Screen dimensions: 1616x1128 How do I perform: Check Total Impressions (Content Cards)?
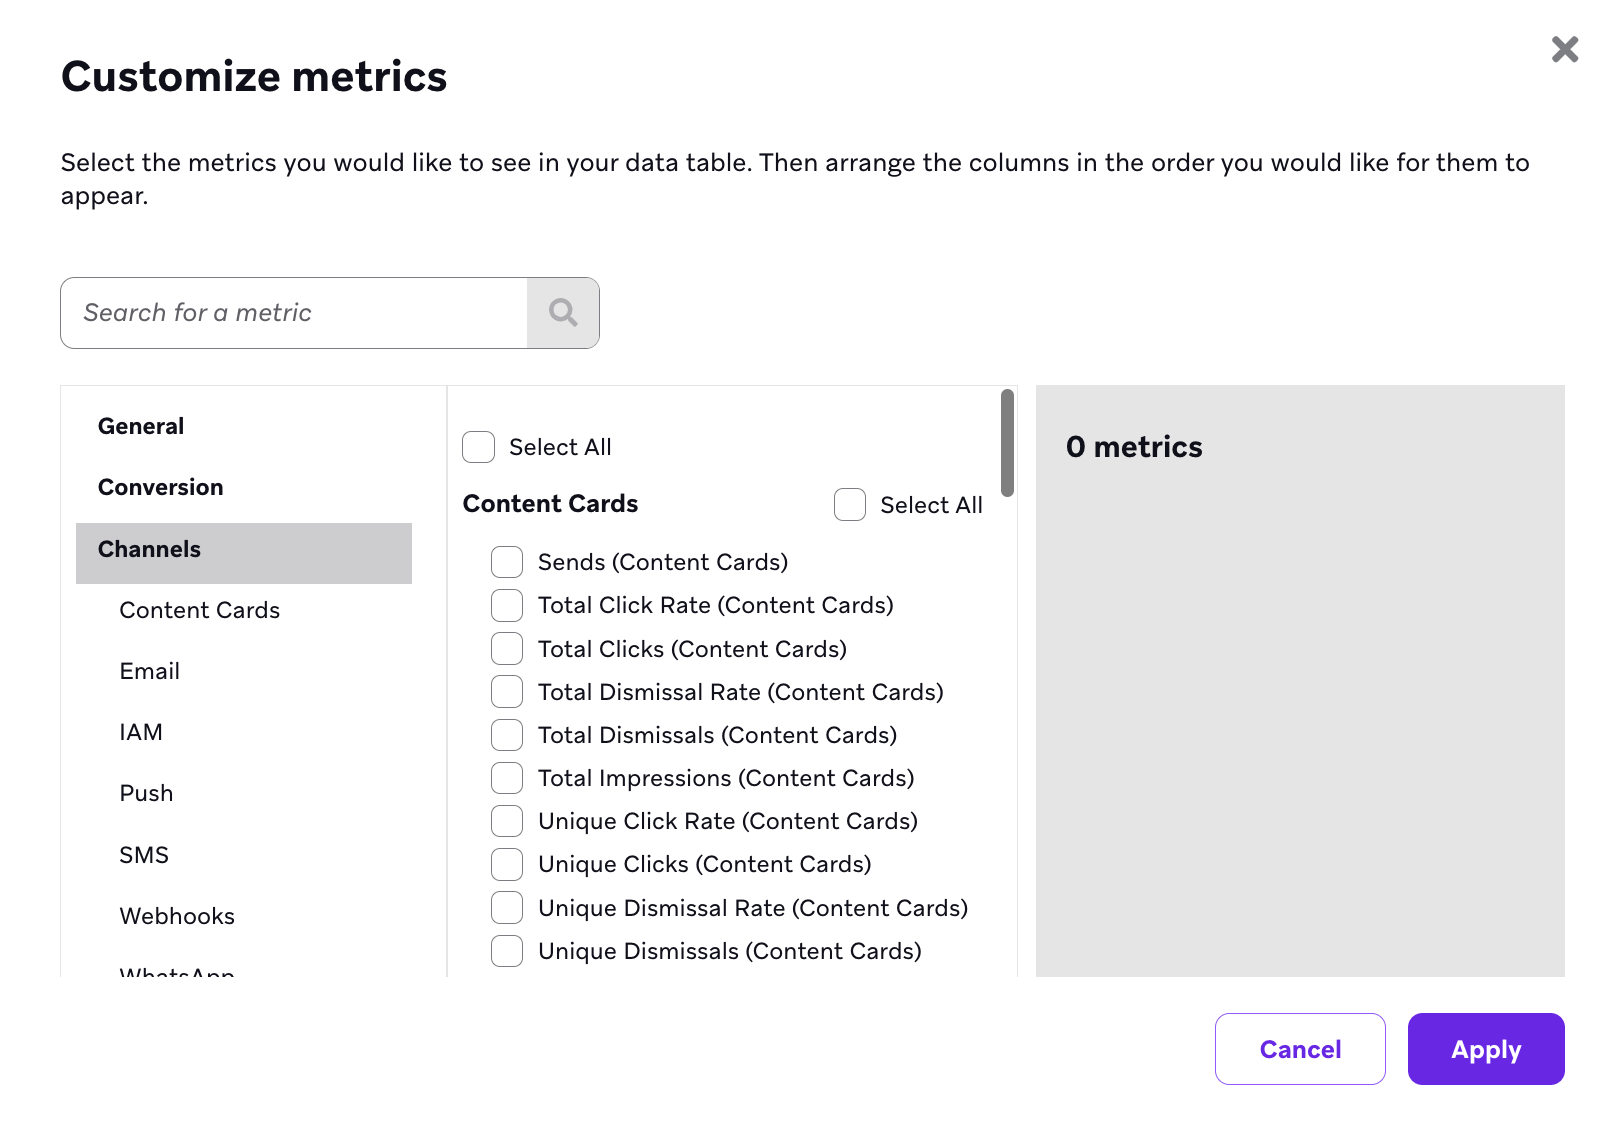pyautogui.click(x=507, y=778)
